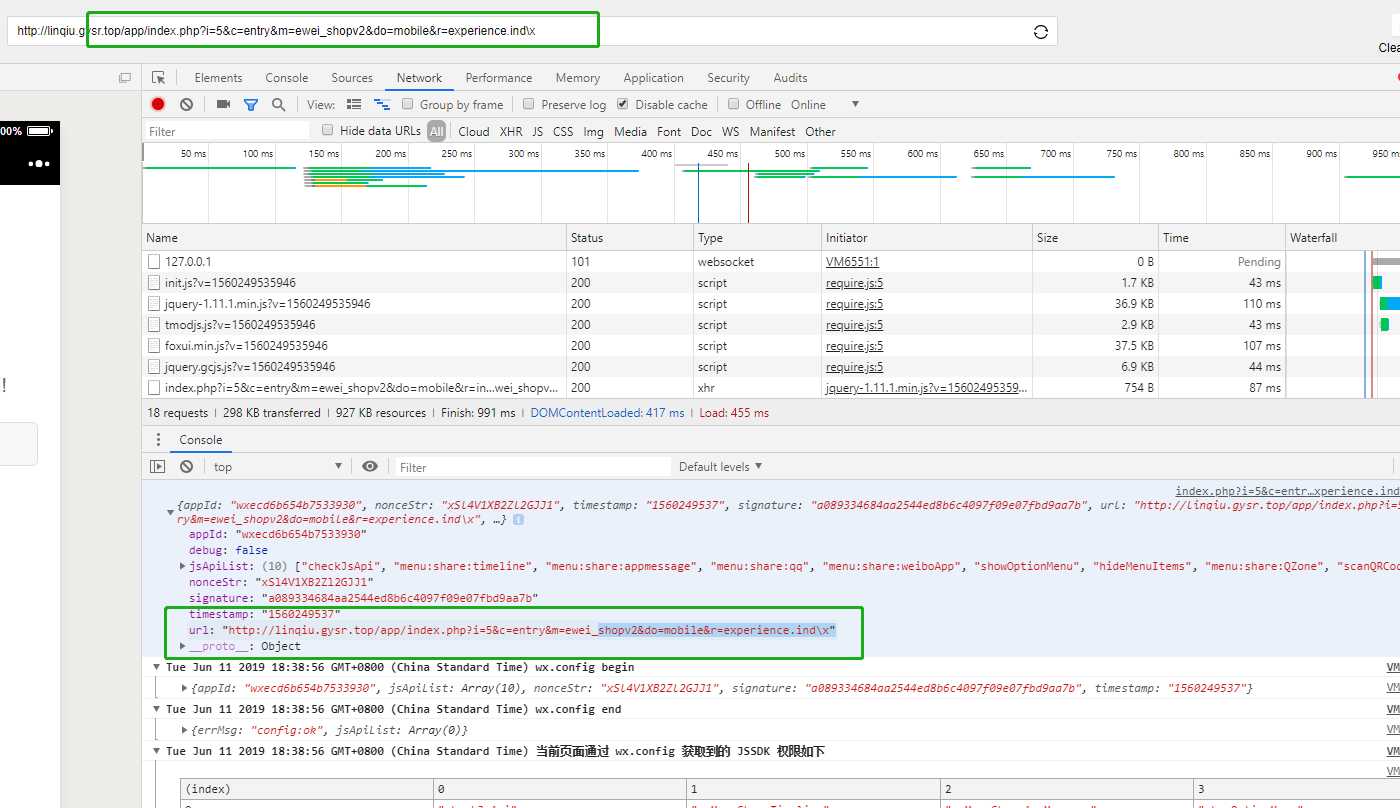1400x808 pixels.
Task: Click the timestamp value "1560249537"
Action: (x=301, y=614)
